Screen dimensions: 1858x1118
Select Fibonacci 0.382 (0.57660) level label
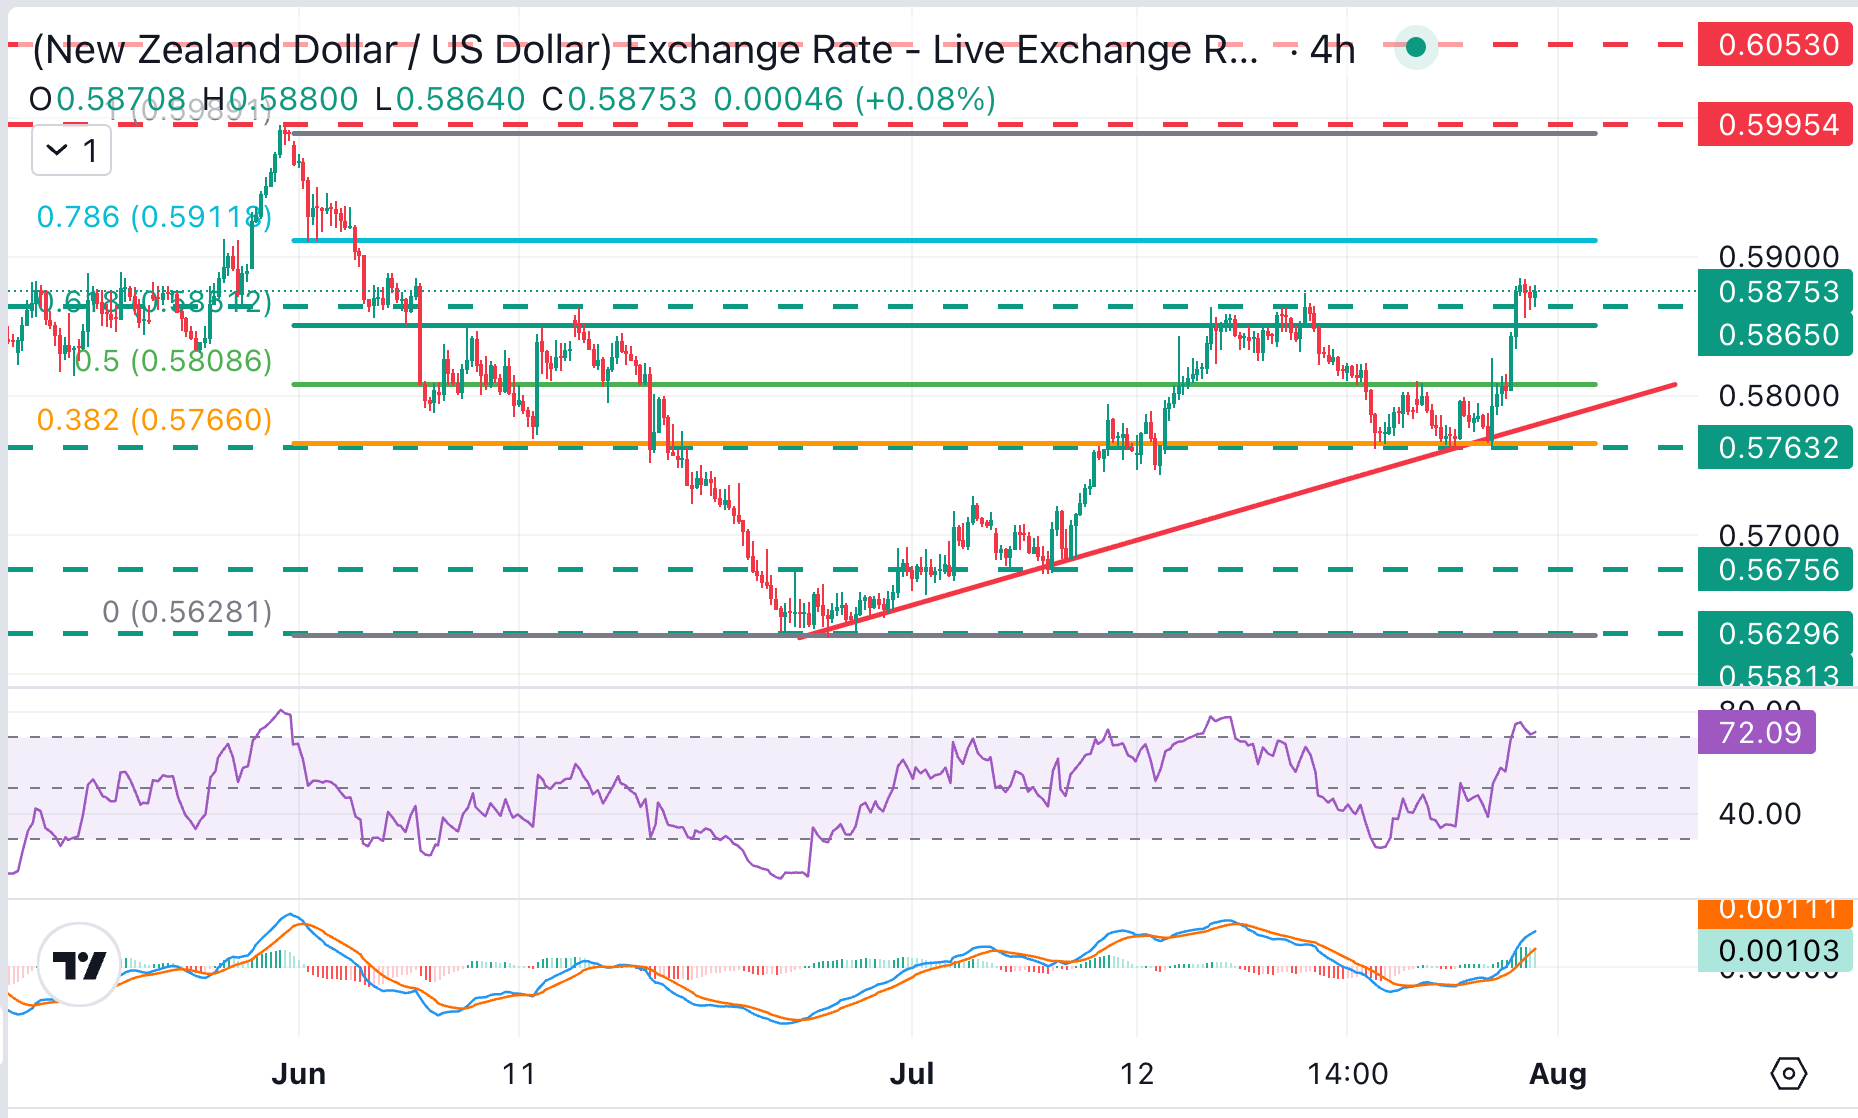pos(154,420)
